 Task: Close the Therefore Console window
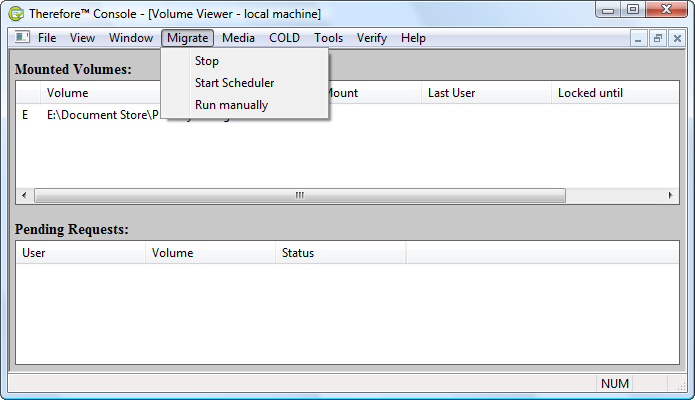(x=666, y=10)
